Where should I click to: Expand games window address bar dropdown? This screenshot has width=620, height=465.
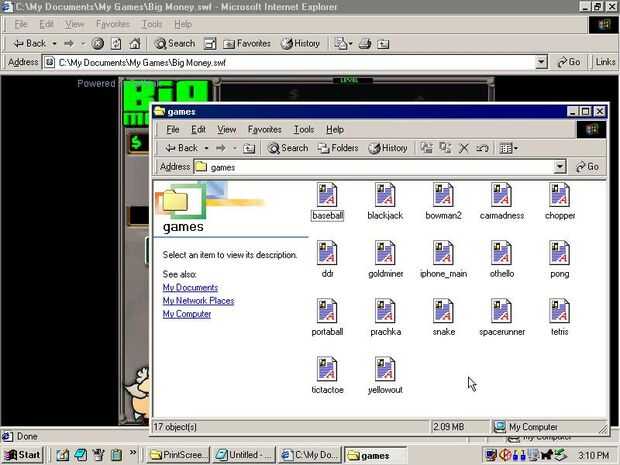pyautogui.click(x=560, y=167)
